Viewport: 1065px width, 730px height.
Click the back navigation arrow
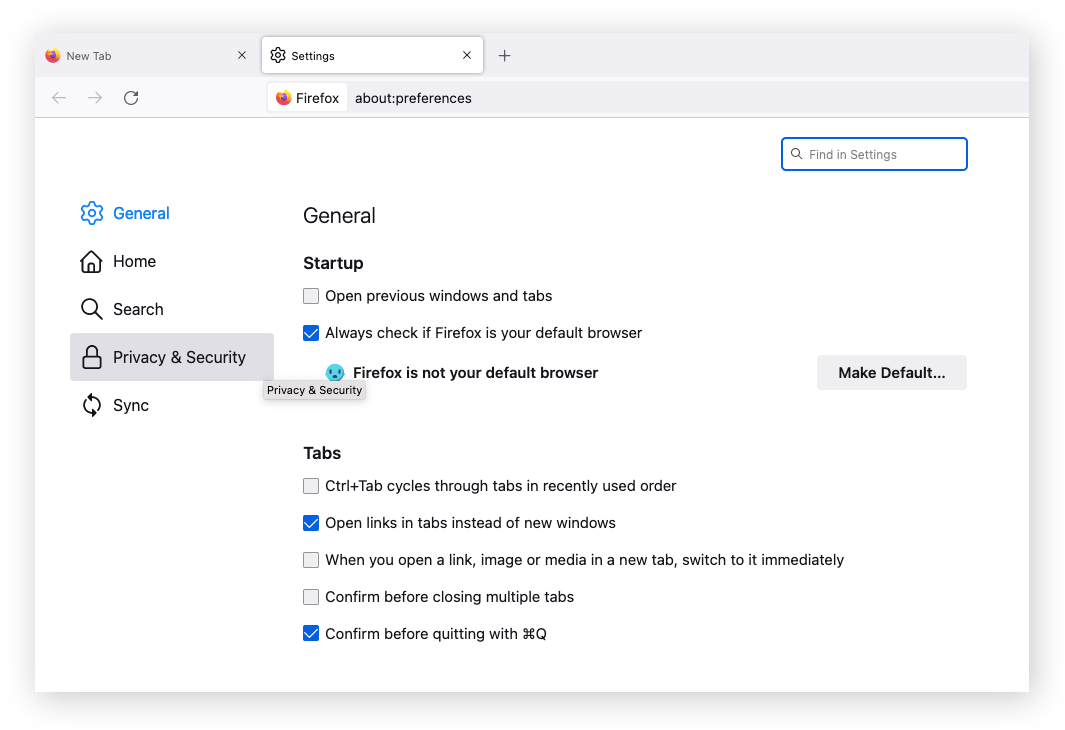point(58,97)
